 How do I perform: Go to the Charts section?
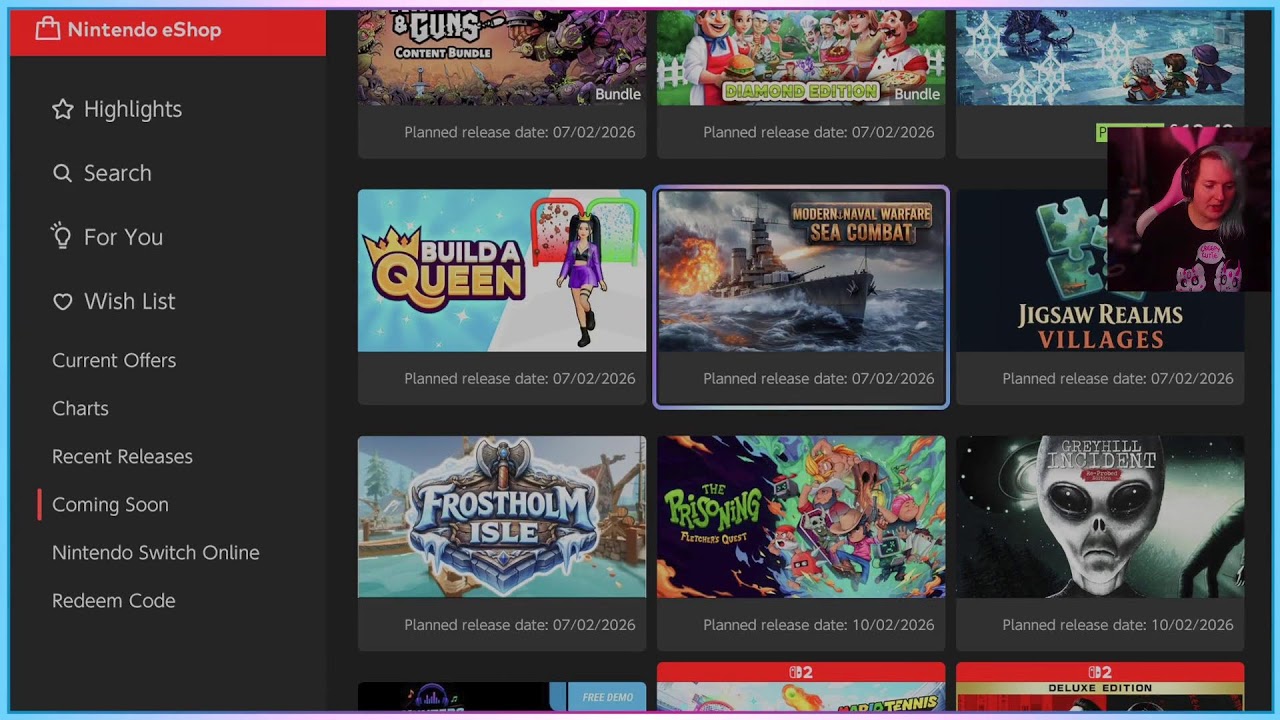point(80,408)
